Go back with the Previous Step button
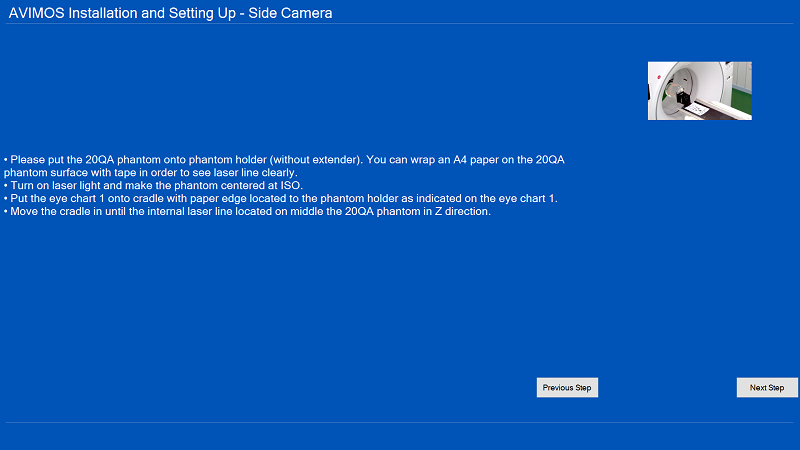The width and height of the screenshot is (800, 450). [567, 388]
